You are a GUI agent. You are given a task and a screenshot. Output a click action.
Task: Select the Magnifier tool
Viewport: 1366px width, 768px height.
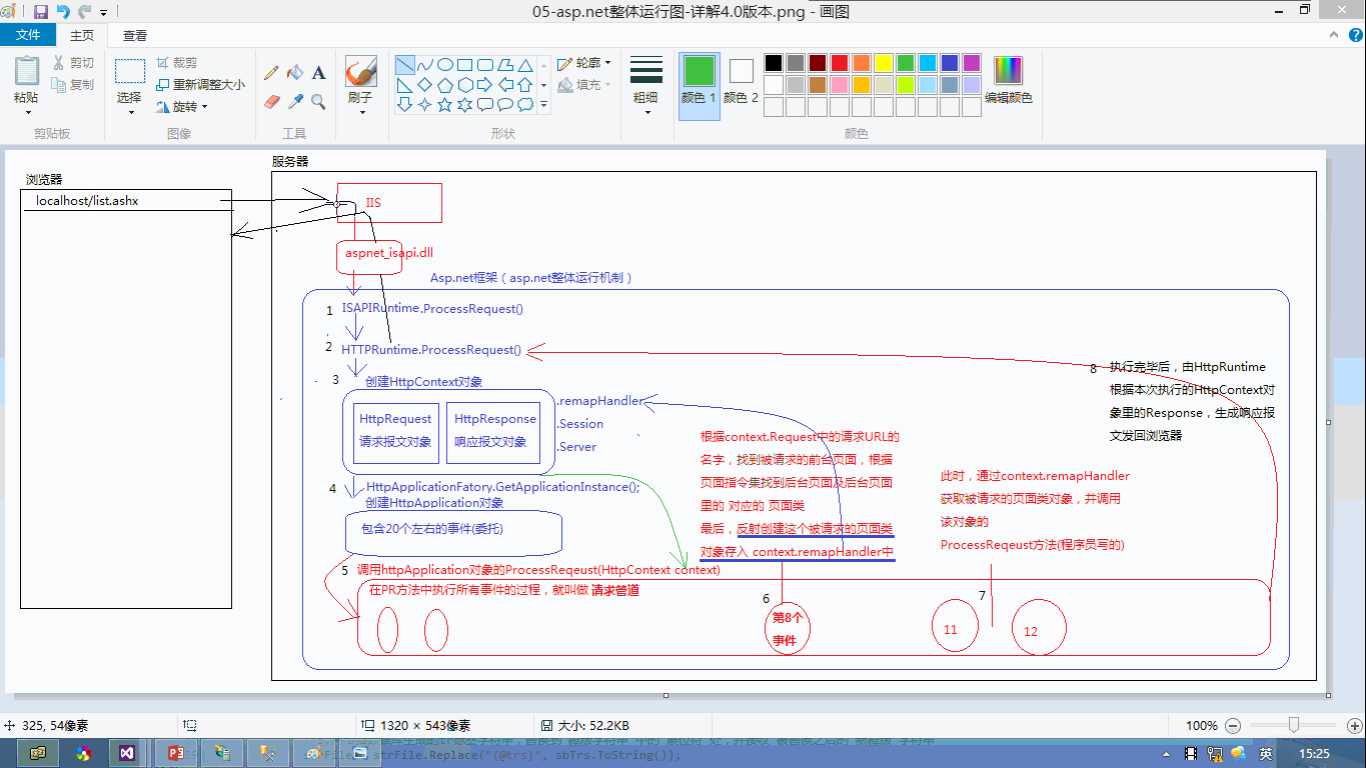click(x=319, y=101)
